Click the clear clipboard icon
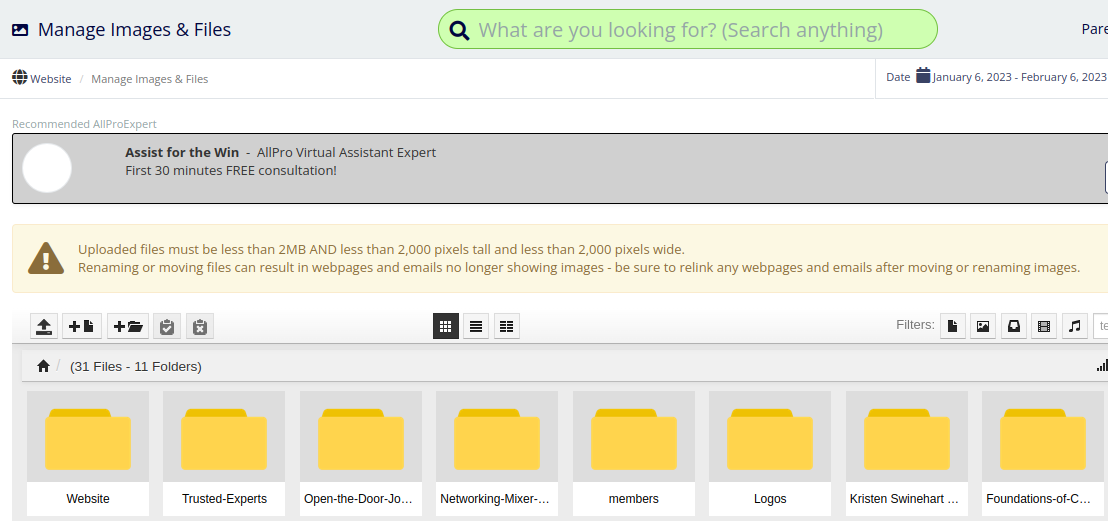Viewport: 1108px width, 521px height. (x=200, y=326)
